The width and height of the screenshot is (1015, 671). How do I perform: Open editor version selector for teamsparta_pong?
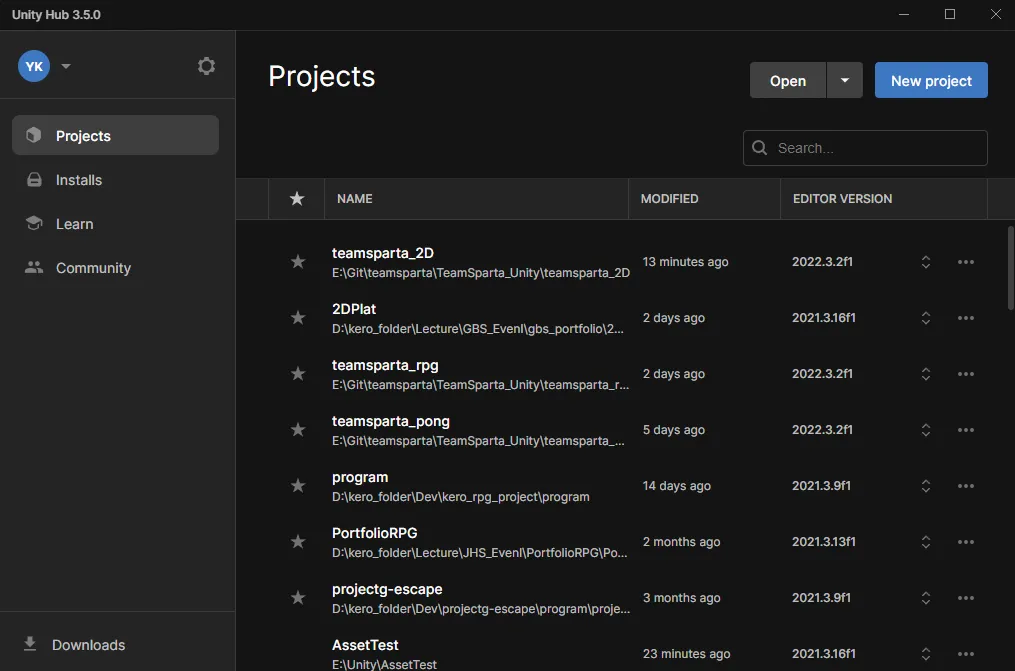click(x=926, y=430)
